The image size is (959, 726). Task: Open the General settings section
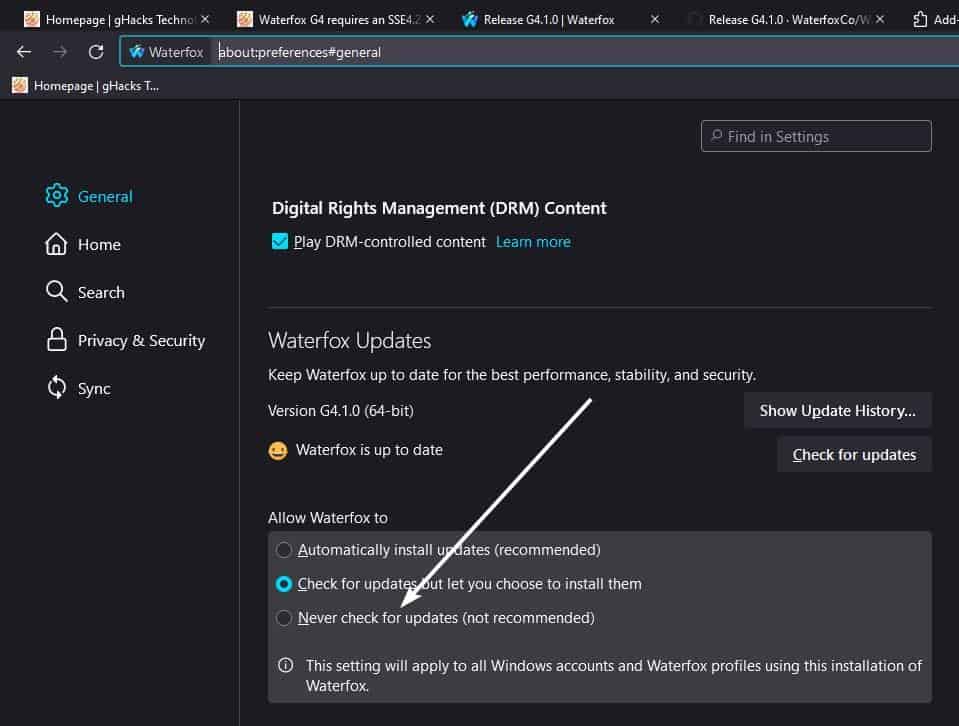click(x=104, y=196)
